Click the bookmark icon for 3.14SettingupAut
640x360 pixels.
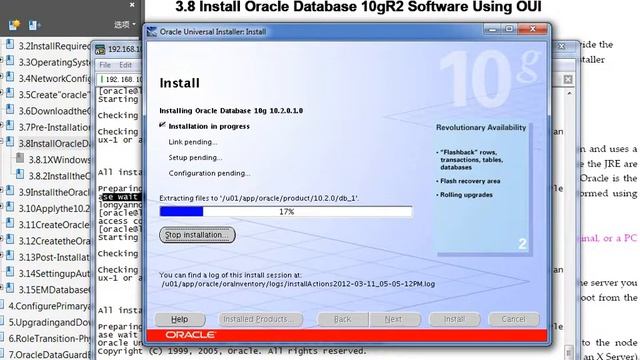point(10,273)
